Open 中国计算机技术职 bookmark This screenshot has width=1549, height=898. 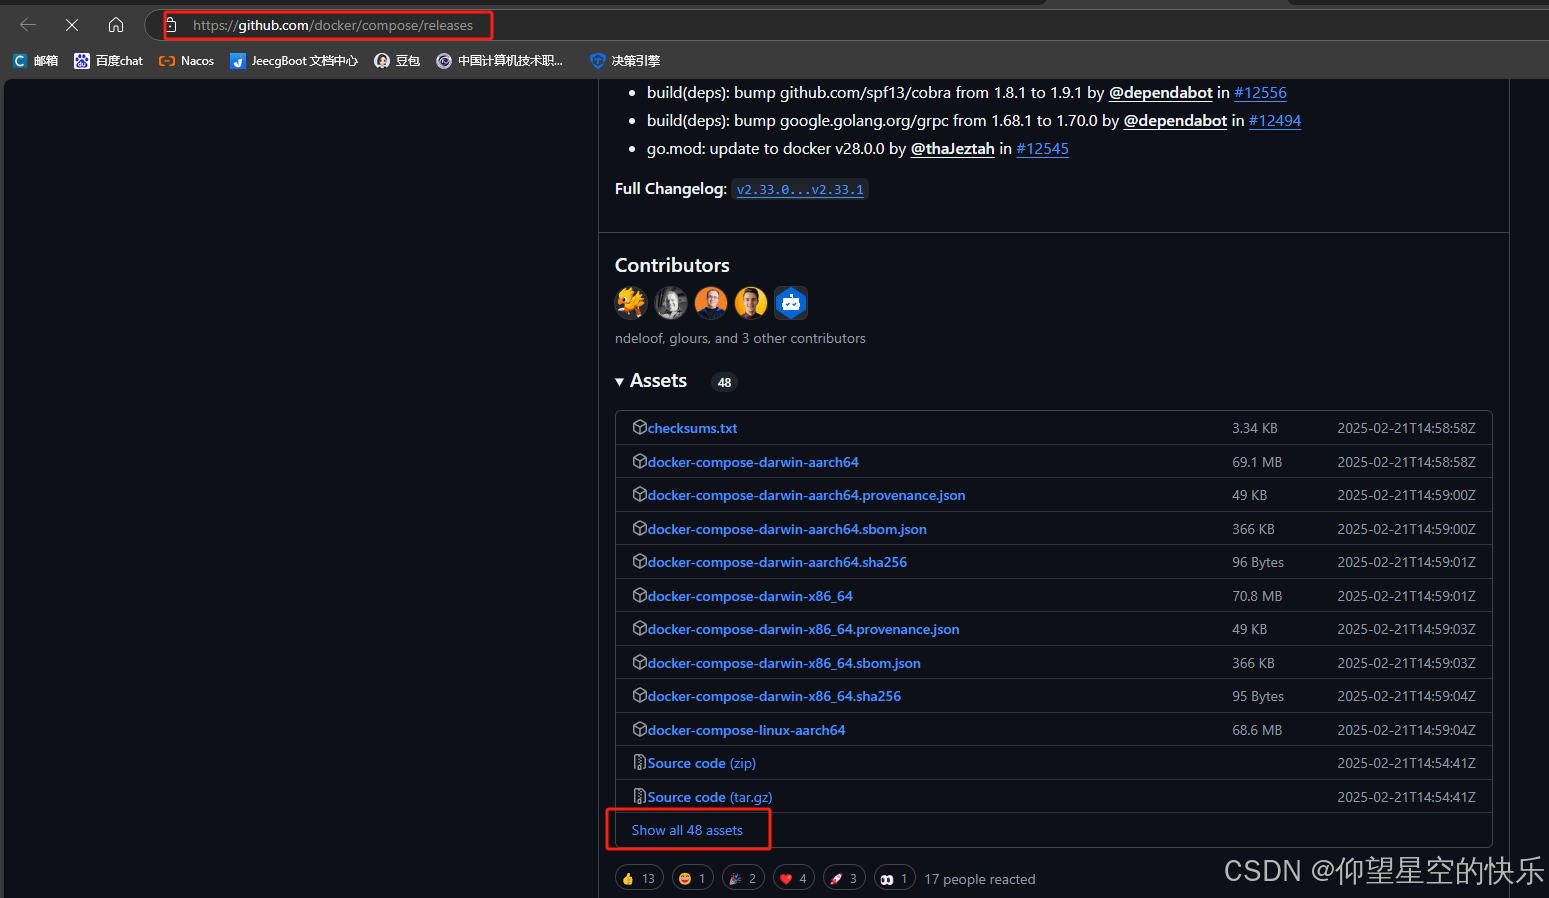(499, 61)
